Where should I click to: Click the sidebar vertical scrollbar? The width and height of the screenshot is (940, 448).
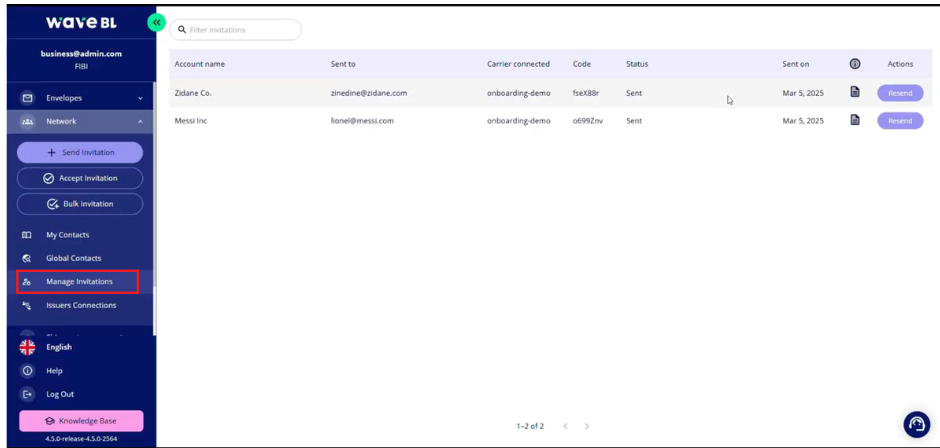[154, 209]
